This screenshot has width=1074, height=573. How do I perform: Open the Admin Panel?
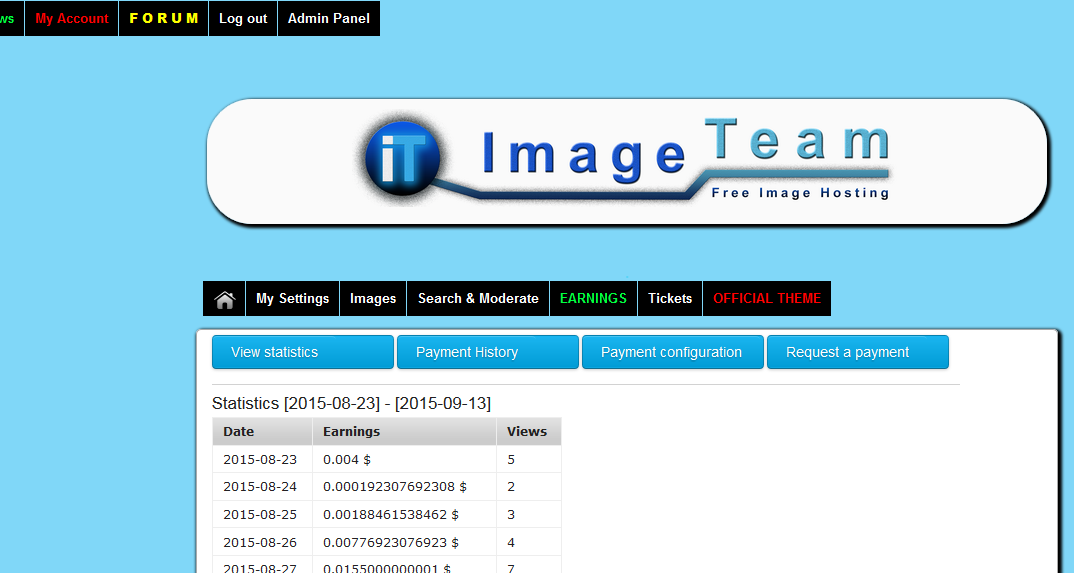[x=329, y=18]
